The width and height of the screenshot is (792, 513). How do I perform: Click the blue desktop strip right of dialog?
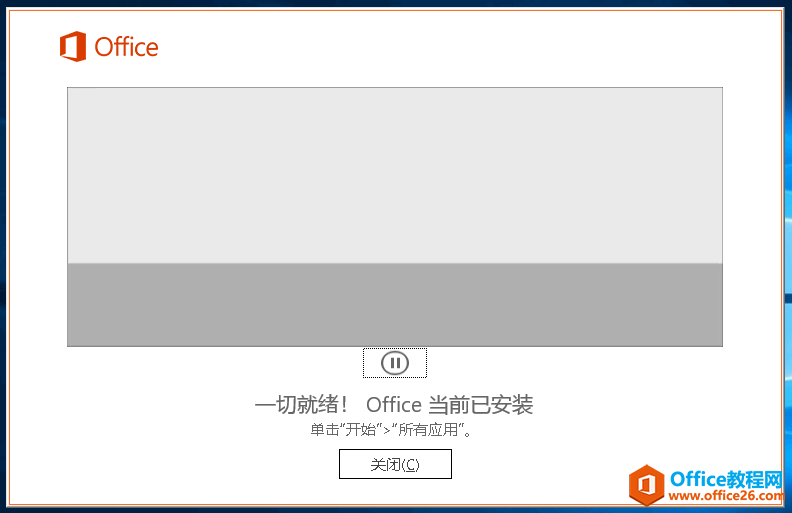[x=787, y=250]
